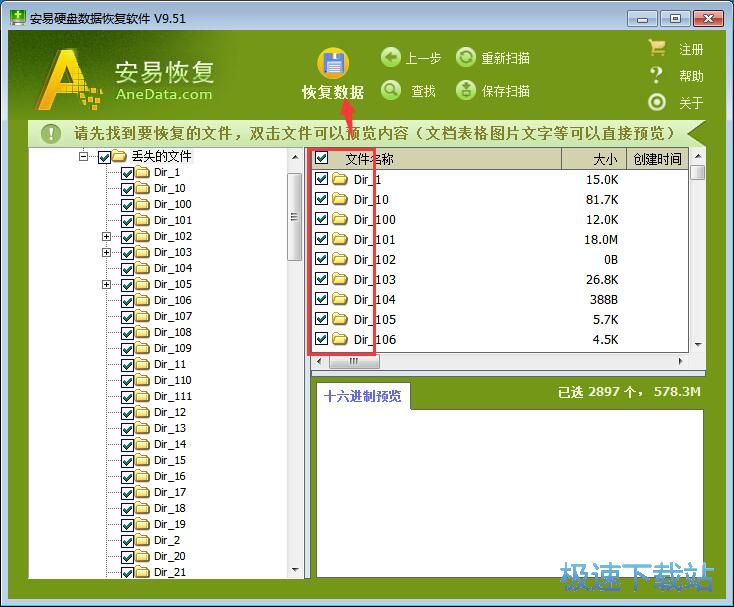Click the 已选 2897 个, 578.3M status text
The width and height of the screenshot is (734, 607).
coord(630,392)
